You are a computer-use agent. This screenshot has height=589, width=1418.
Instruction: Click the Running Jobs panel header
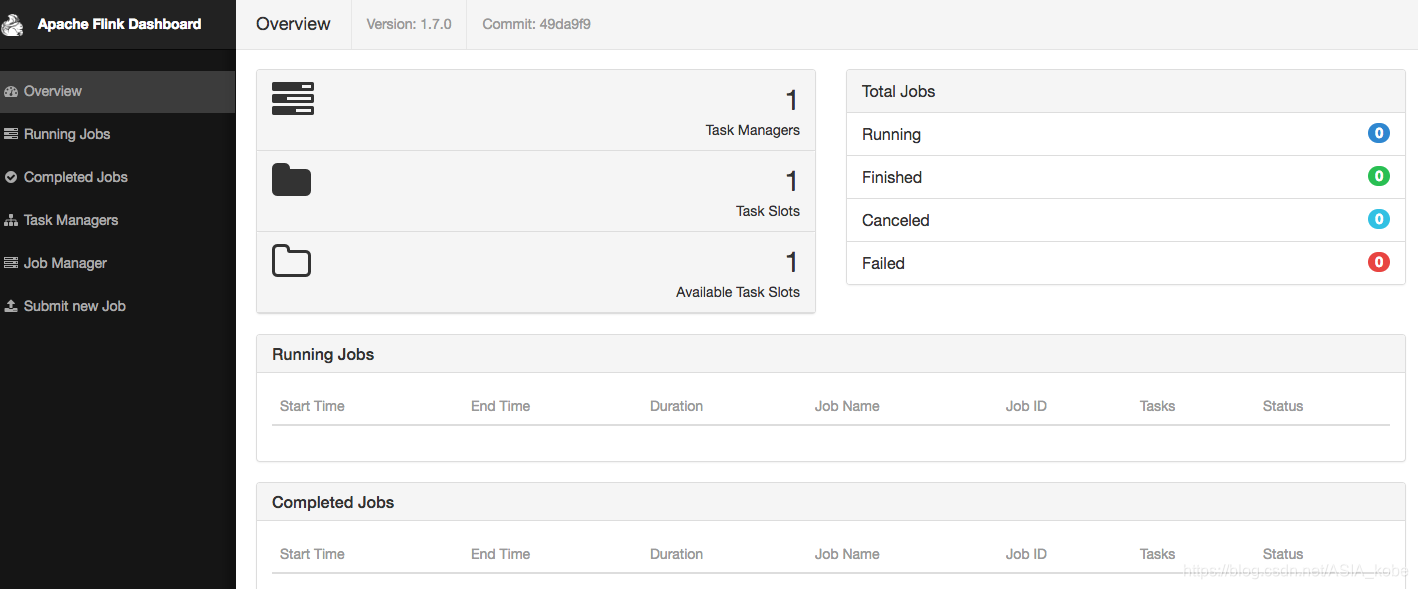pyautogui.click(x=831, y=354)
